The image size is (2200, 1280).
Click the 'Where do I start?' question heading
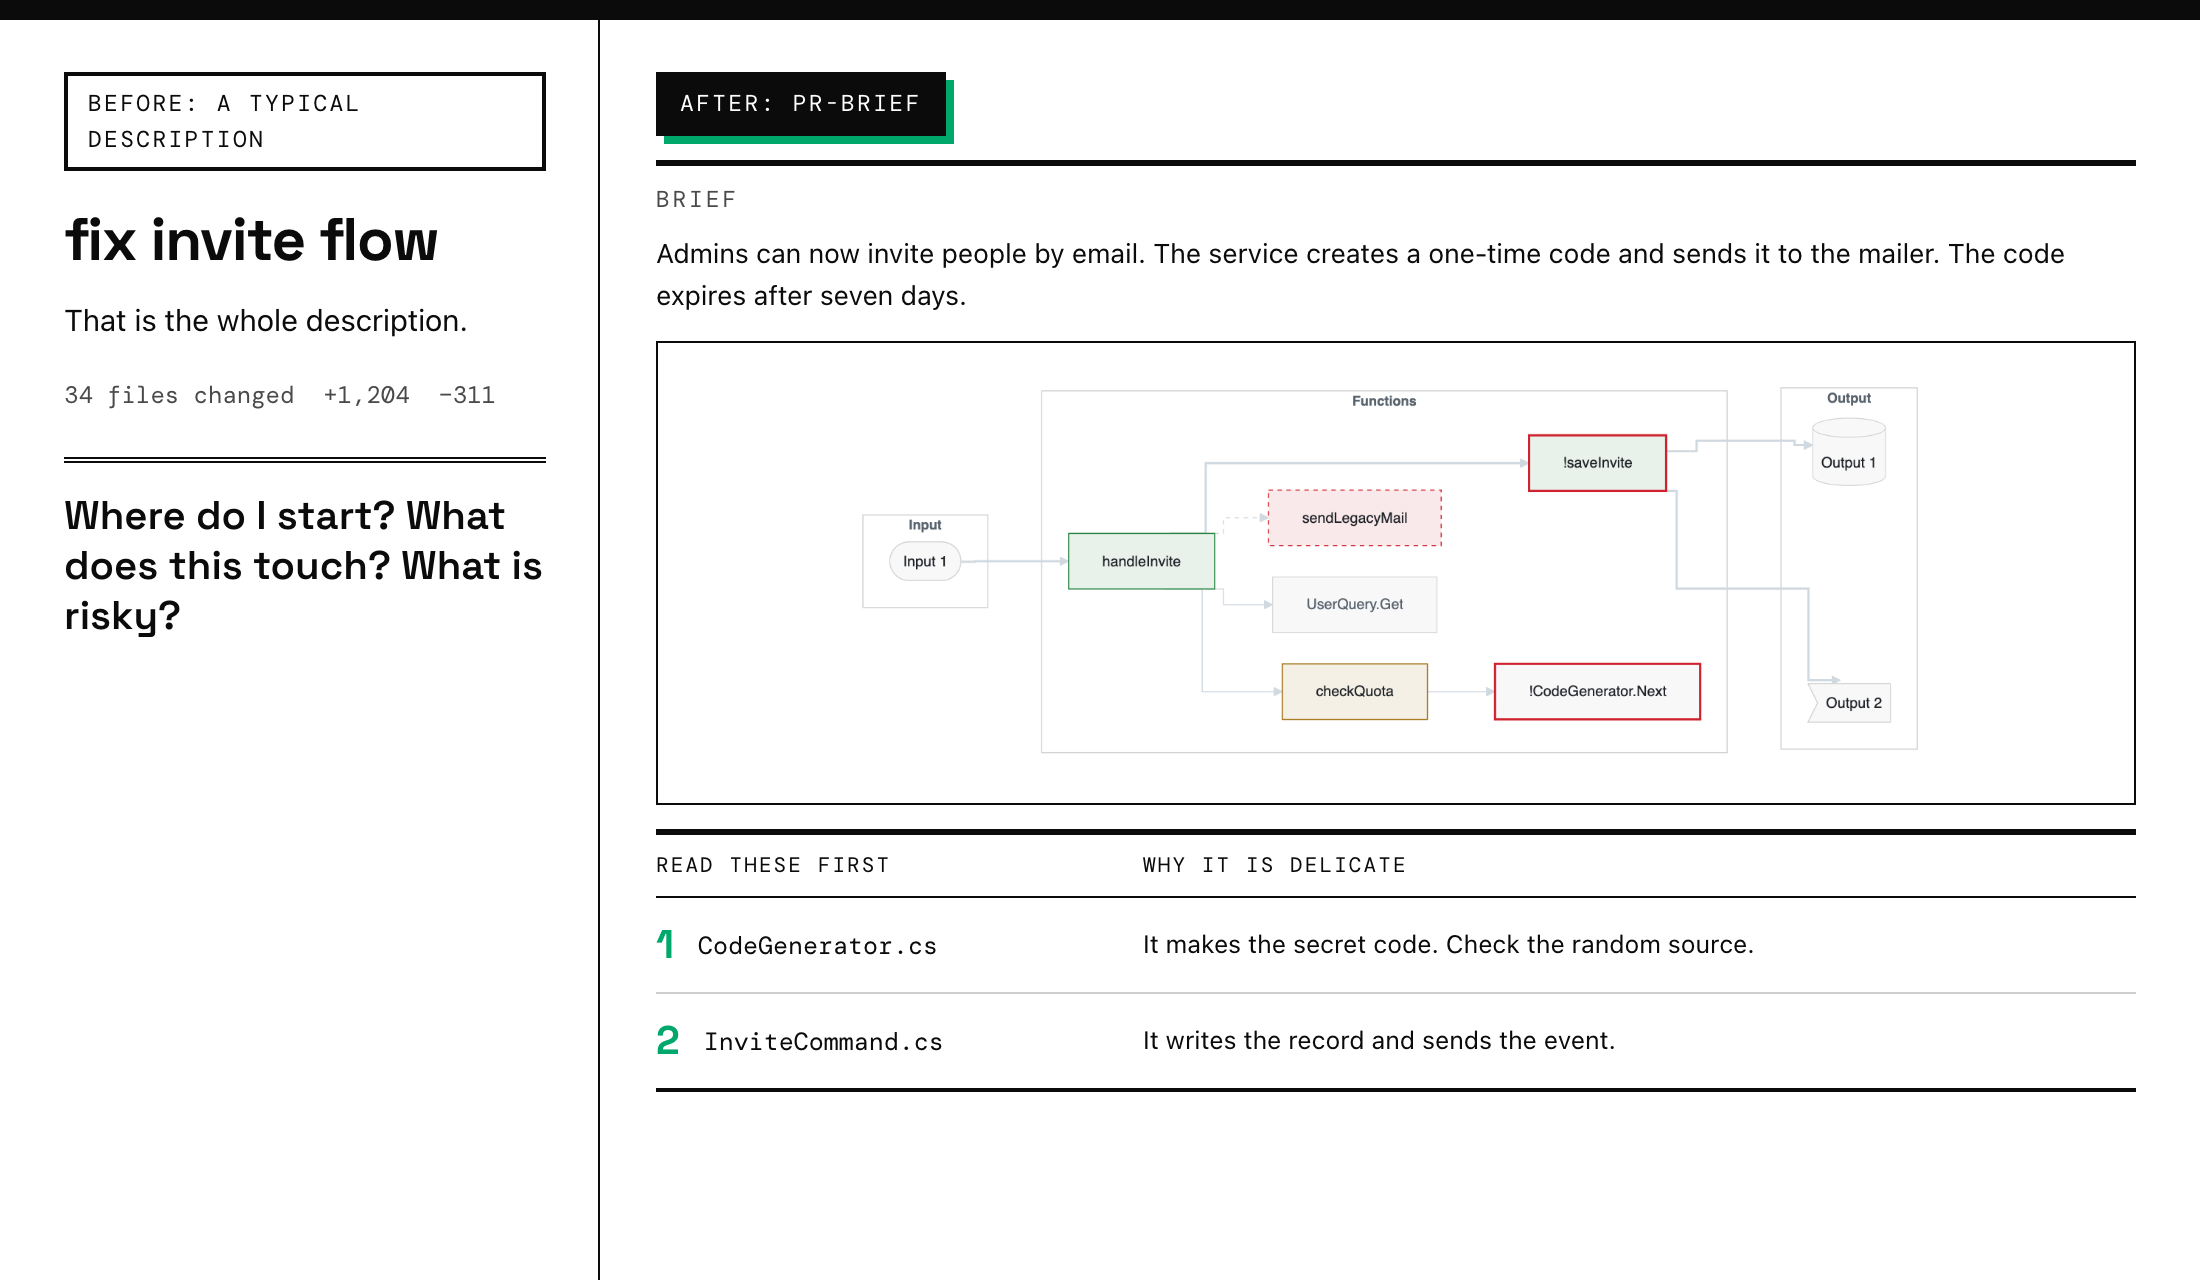pos(304,566)
